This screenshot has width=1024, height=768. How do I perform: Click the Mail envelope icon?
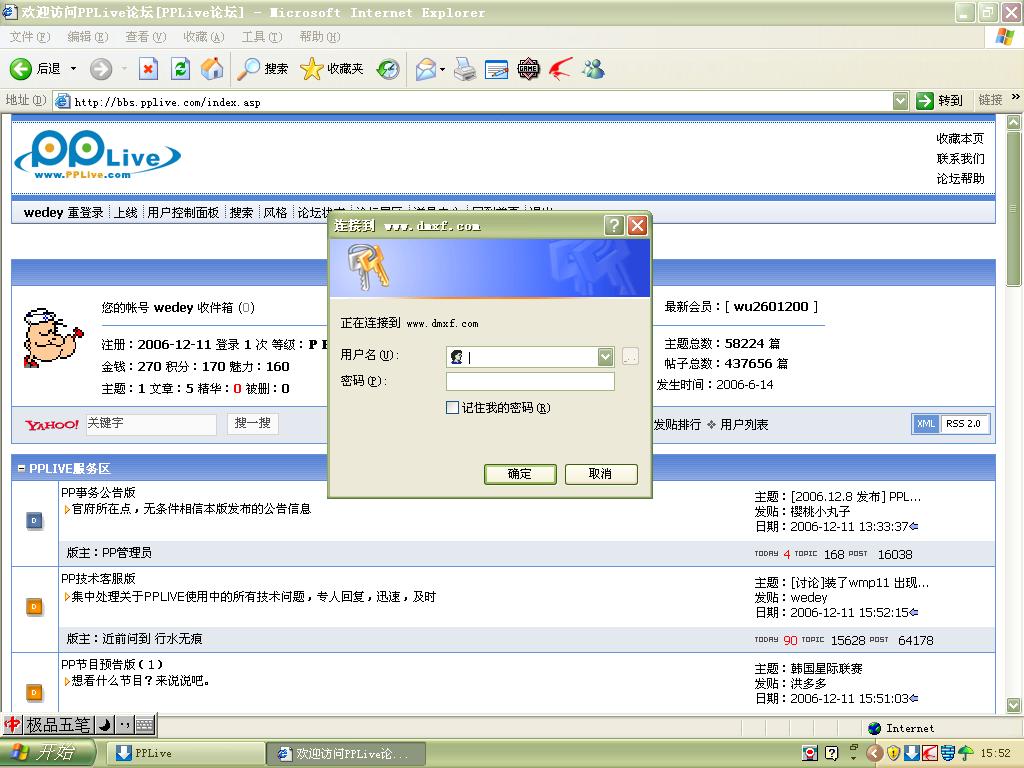coord(426,69)
